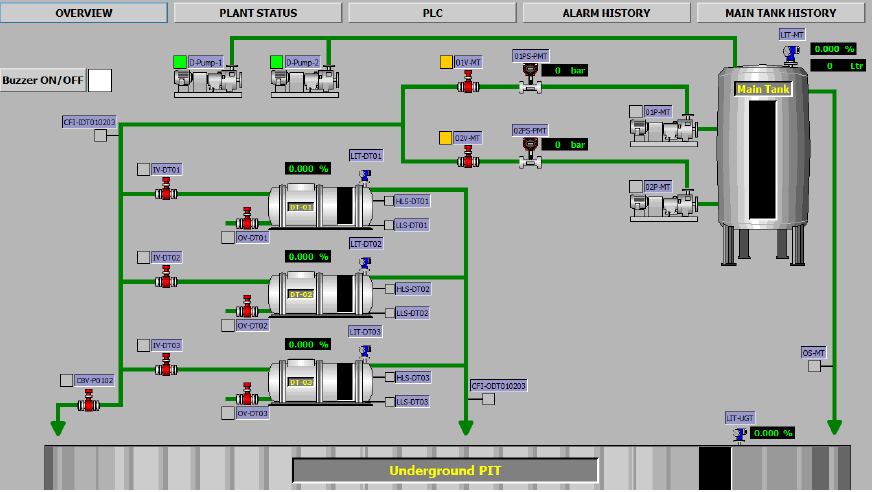Click the D-Pump-2 pump icon

pos(304,82)
